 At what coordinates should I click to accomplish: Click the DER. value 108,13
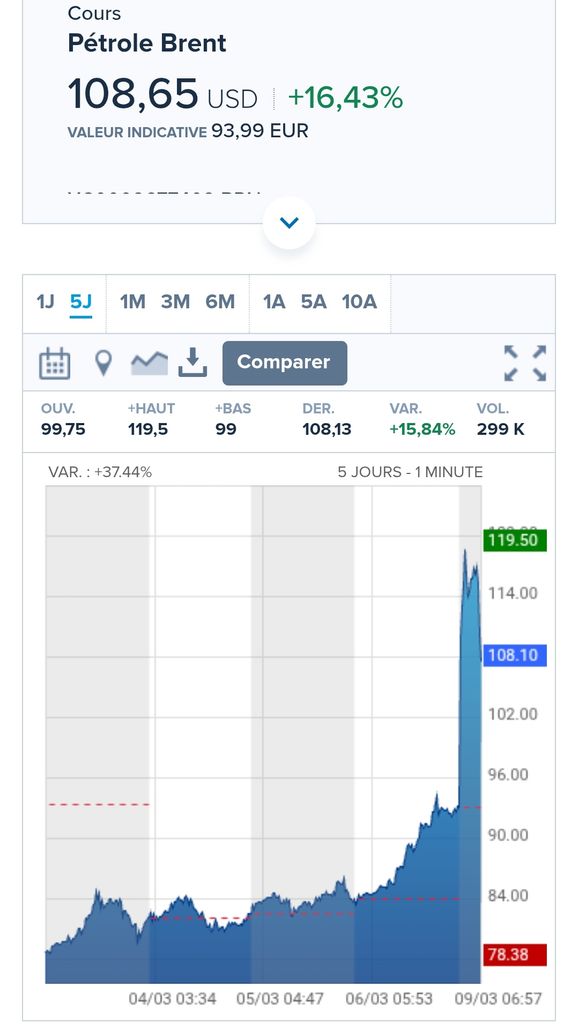(x=326, y=429)
